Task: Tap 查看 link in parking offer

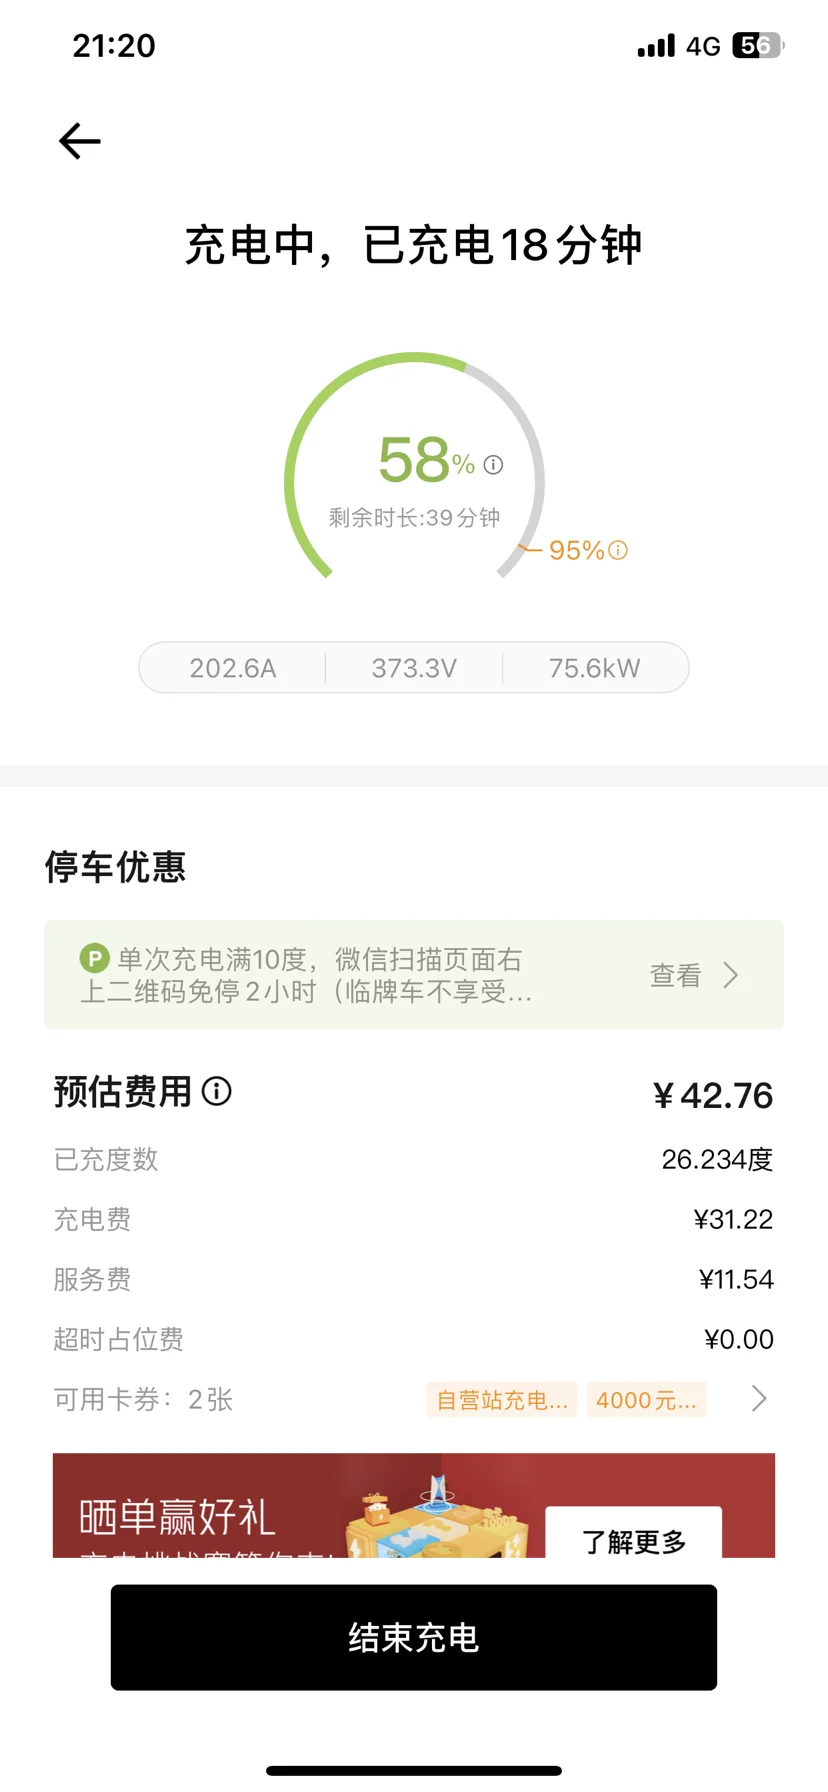Action: [676, 975]
